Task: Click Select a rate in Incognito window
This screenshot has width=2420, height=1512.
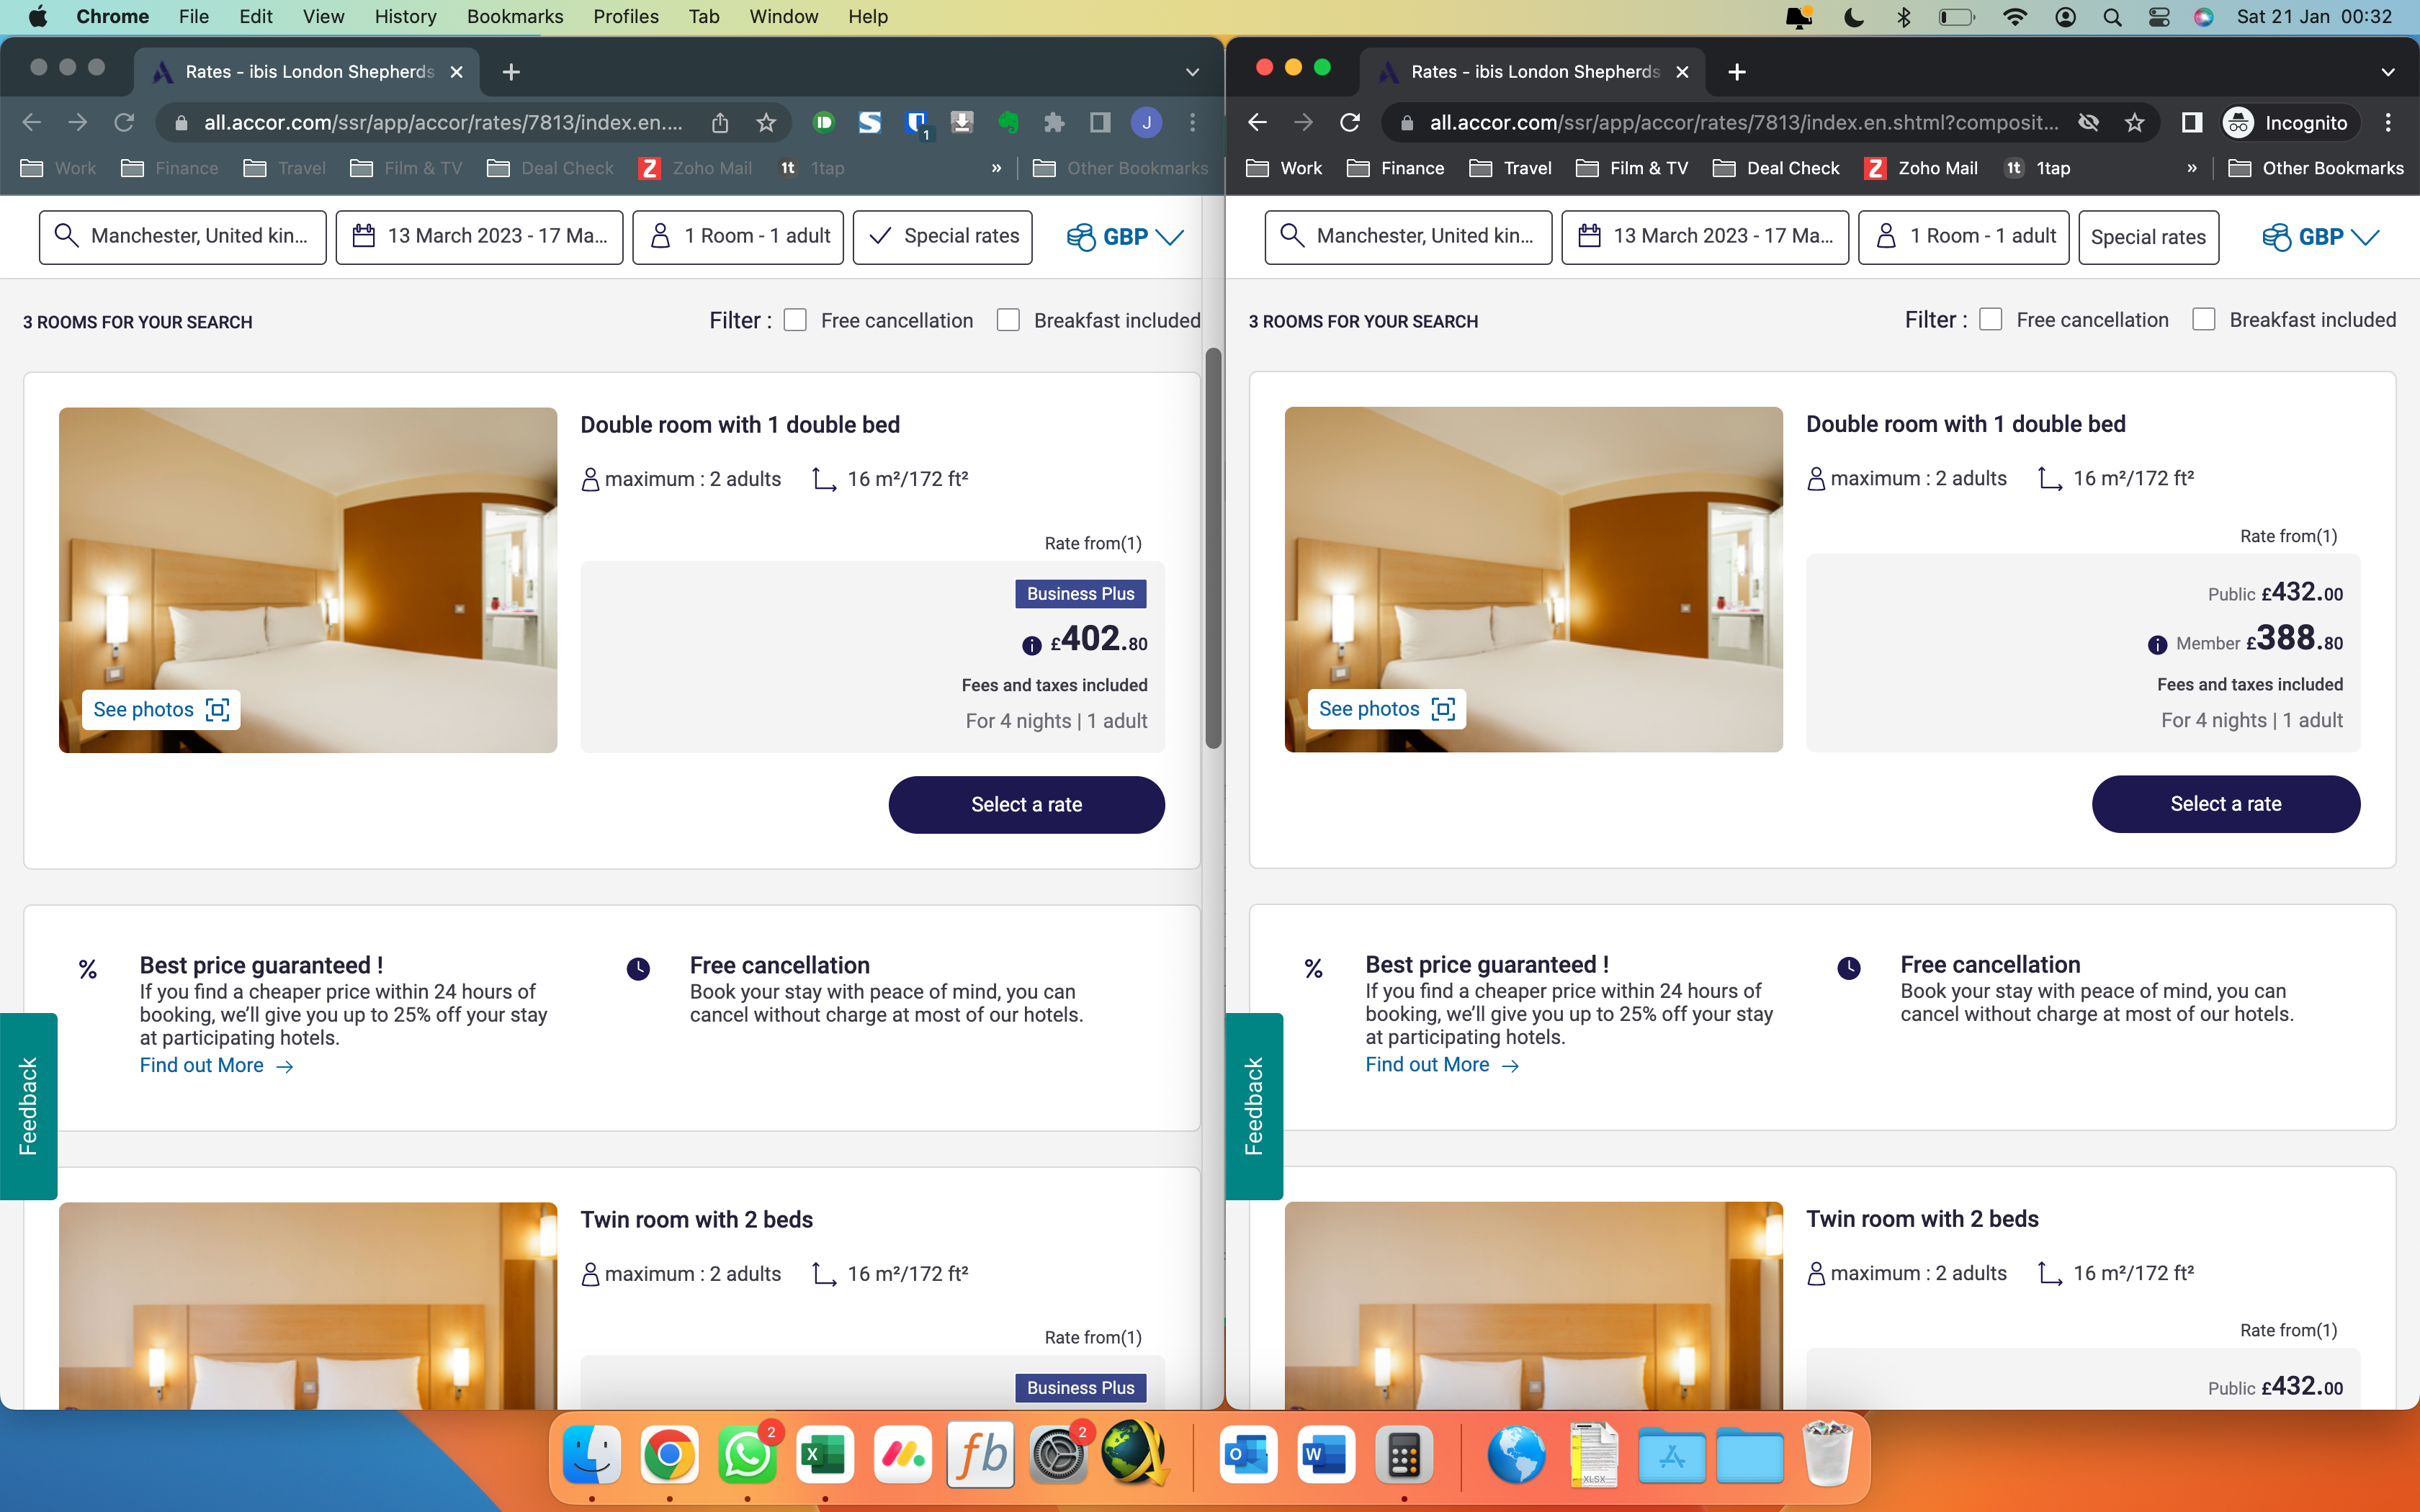Action: [2226, 803]
